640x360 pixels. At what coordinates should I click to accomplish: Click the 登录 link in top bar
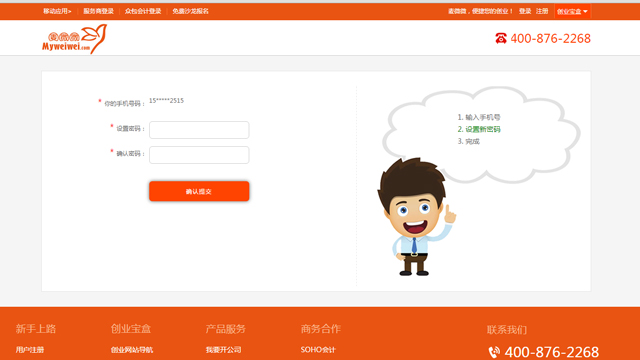(525, 11)
